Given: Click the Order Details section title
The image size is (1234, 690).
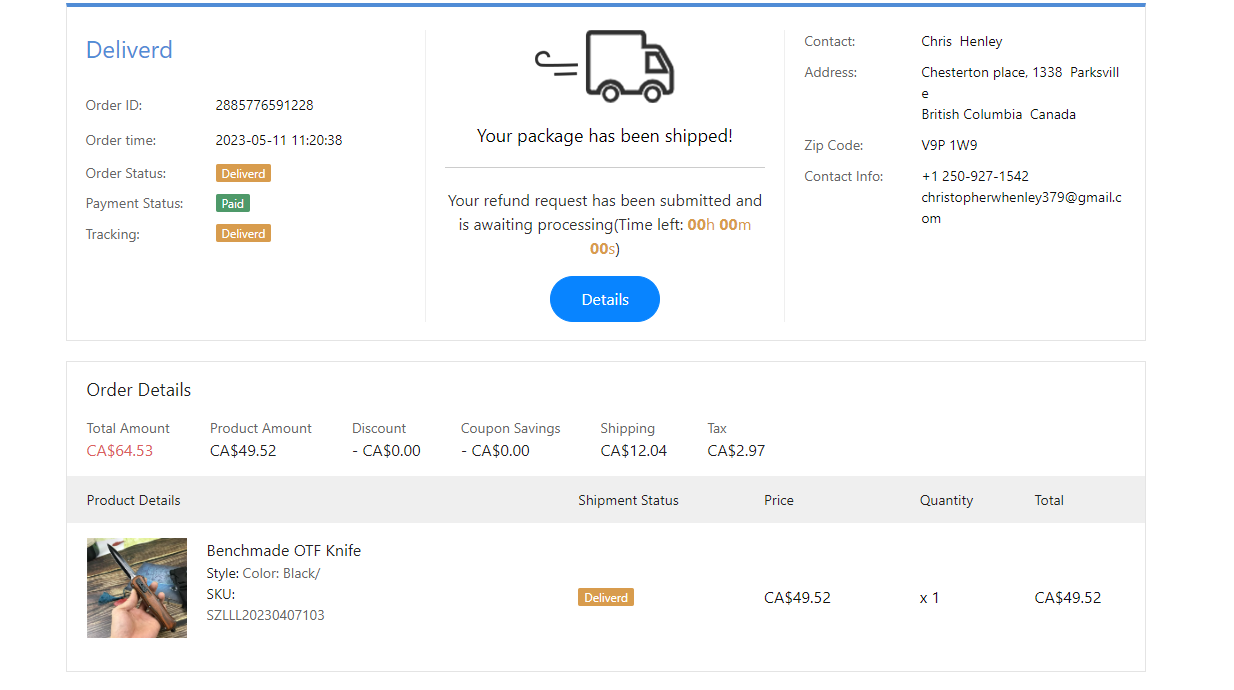Looking at the screenshot, I should click(x=139, y=390).
